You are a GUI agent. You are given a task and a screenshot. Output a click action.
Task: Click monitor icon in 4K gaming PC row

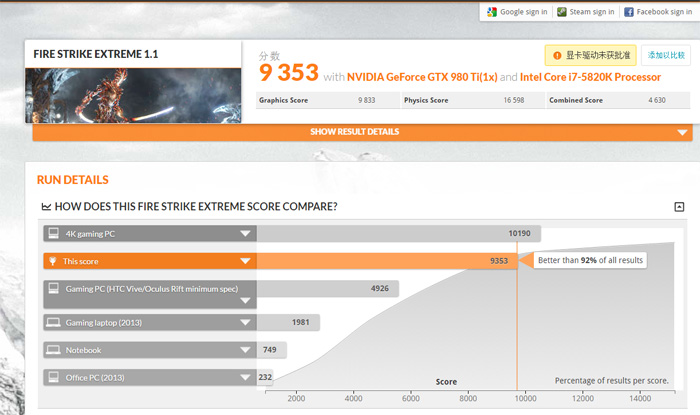pyautogui.click(x=54, y=233)
